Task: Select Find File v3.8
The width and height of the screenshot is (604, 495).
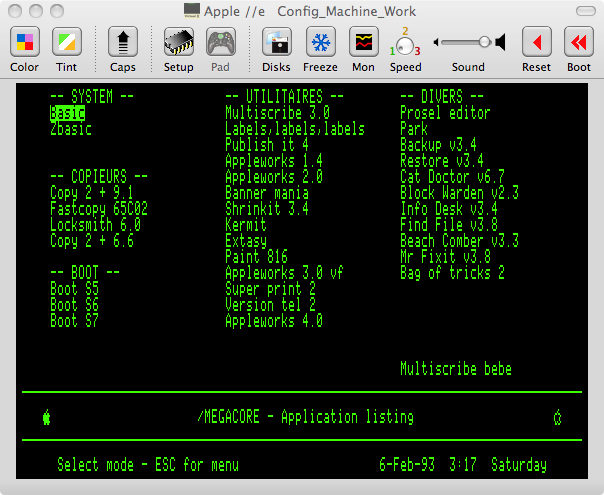Action: coord(449,225)
